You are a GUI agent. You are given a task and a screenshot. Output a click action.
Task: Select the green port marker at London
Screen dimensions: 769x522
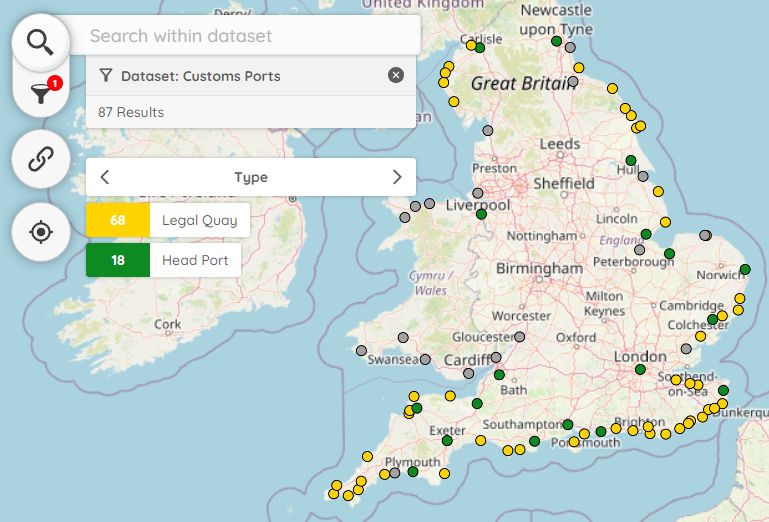pyautogui.click(x=640, y=369)
